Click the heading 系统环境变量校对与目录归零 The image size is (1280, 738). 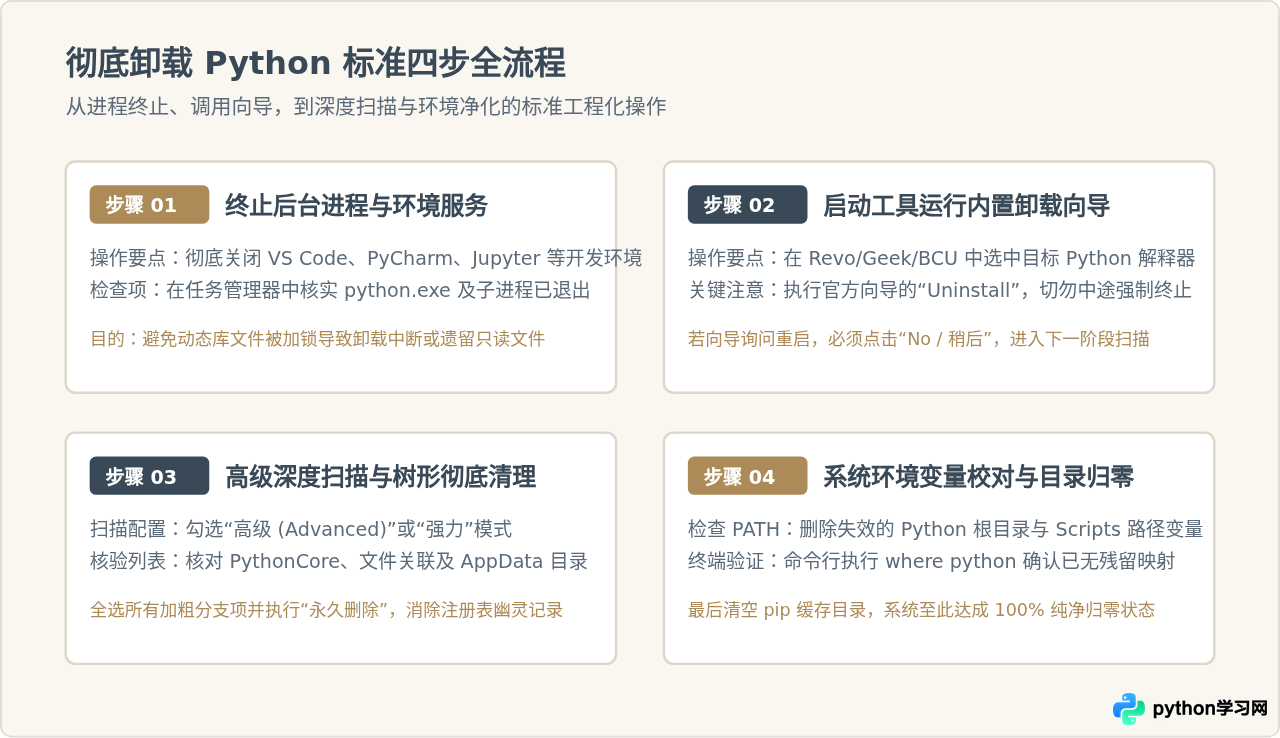[x=978, y=477]
